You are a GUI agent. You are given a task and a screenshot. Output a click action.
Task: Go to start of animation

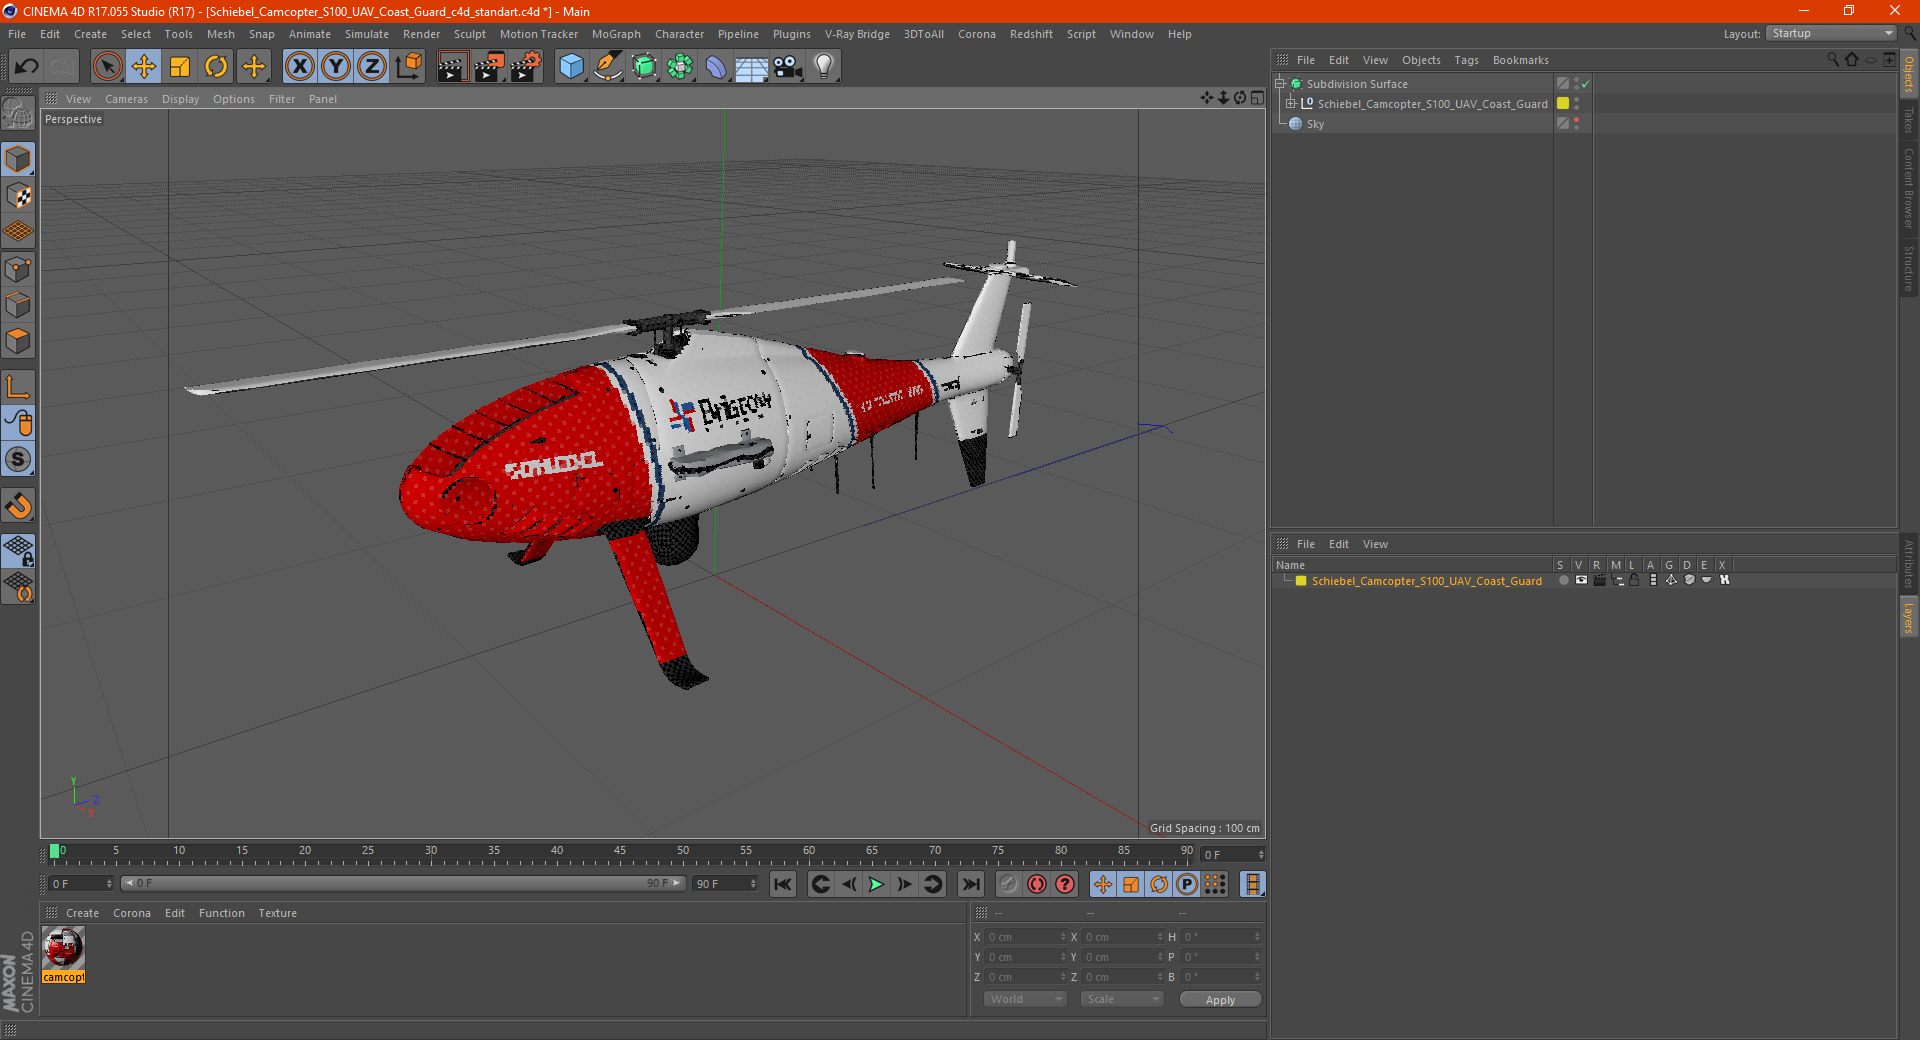783,884
